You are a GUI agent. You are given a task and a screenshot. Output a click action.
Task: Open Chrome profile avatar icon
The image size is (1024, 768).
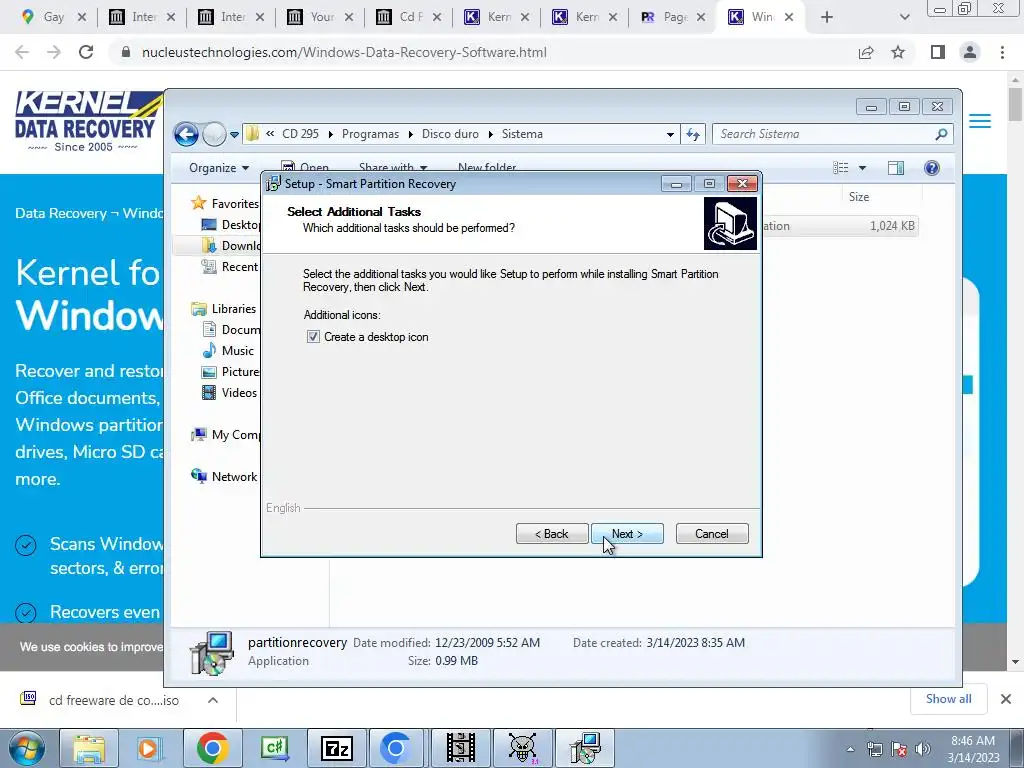(970, 52)
